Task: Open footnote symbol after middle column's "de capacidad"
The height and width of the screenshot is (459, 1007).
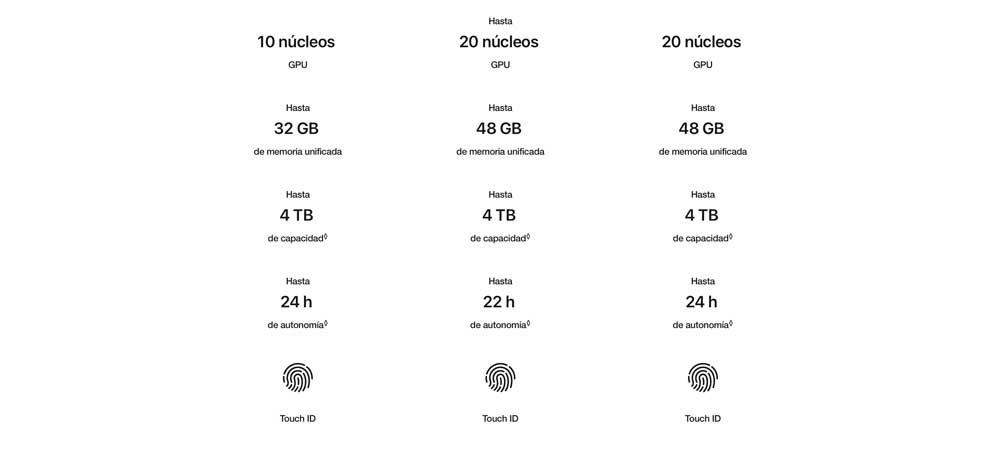Action: (528, 236)
